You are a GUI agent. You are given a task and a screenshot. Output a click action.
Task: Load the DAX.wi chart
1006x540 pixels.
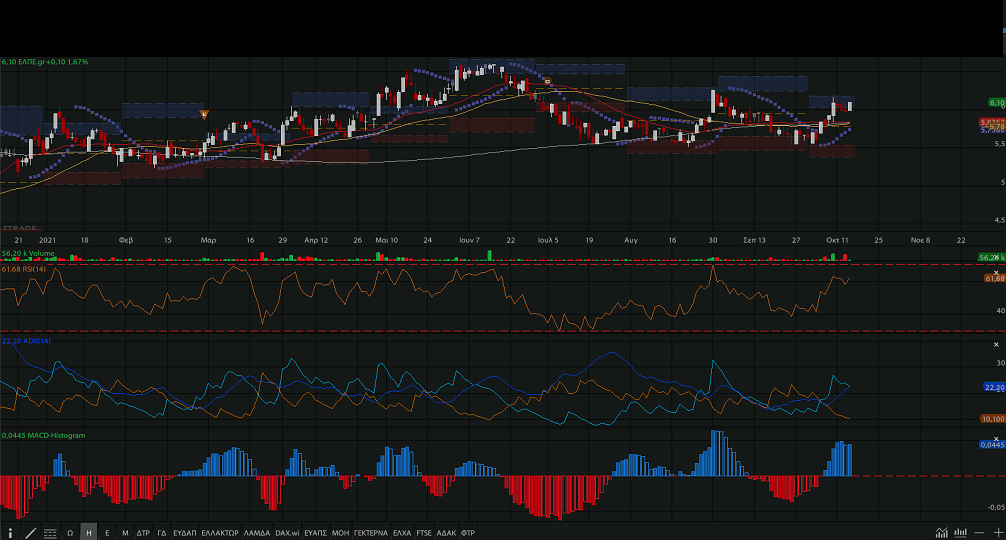point(287,533)
